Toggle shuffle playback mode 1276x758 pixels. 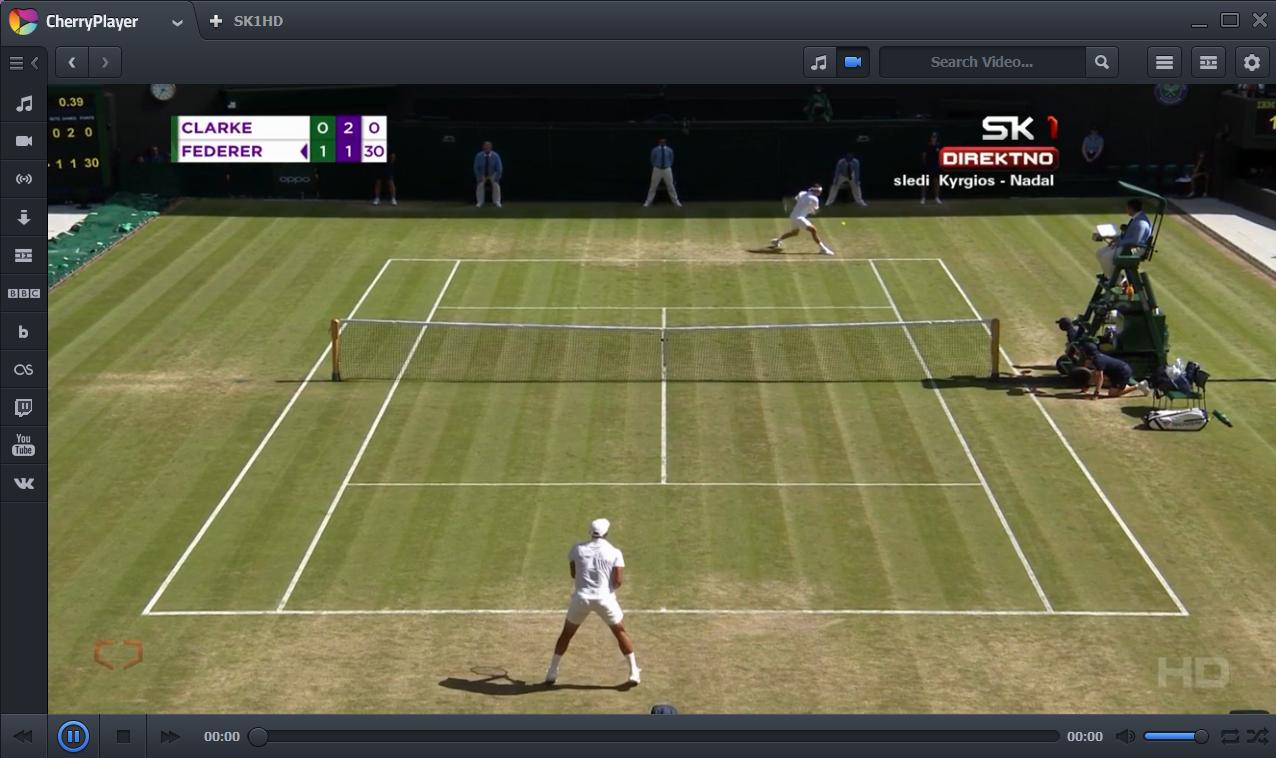pos(1257,737)
